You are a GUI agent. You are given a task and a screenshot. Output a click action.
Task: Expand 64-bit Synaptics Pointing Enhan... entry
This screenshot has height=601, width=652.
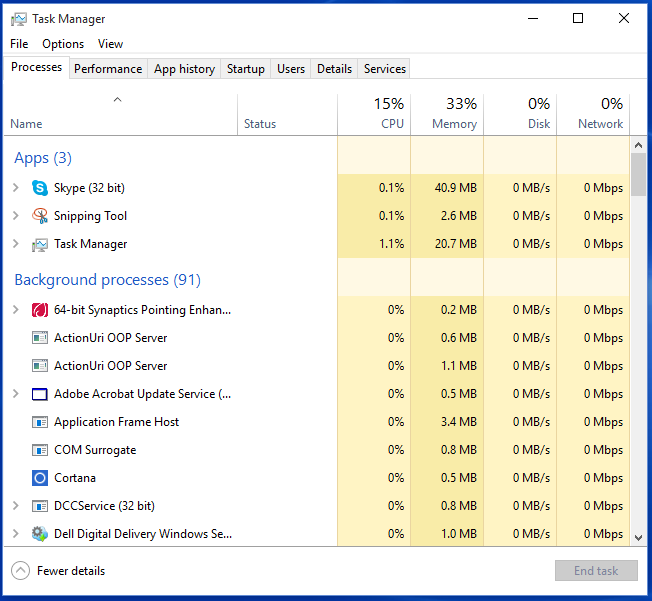click(x=16, y=309)
